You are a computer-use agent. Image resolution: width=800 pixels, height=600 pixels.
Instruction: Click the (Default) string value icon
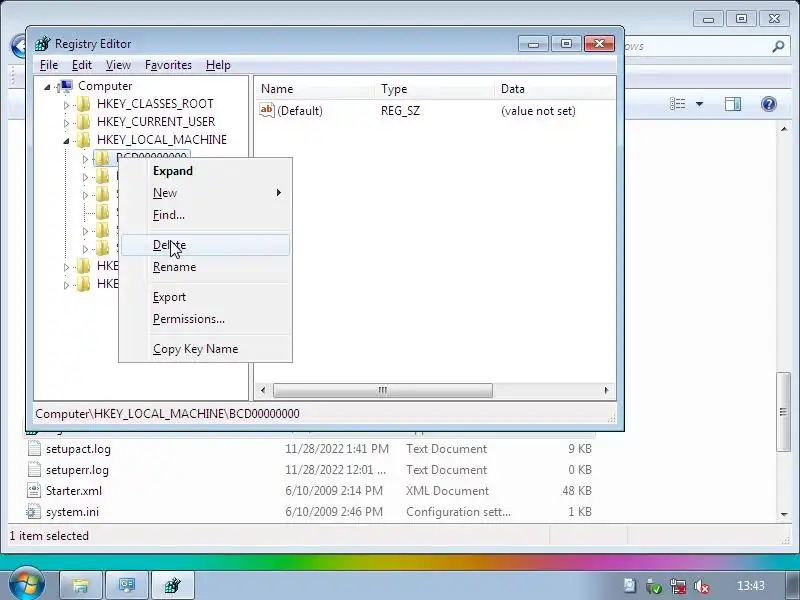click(266, 110)
